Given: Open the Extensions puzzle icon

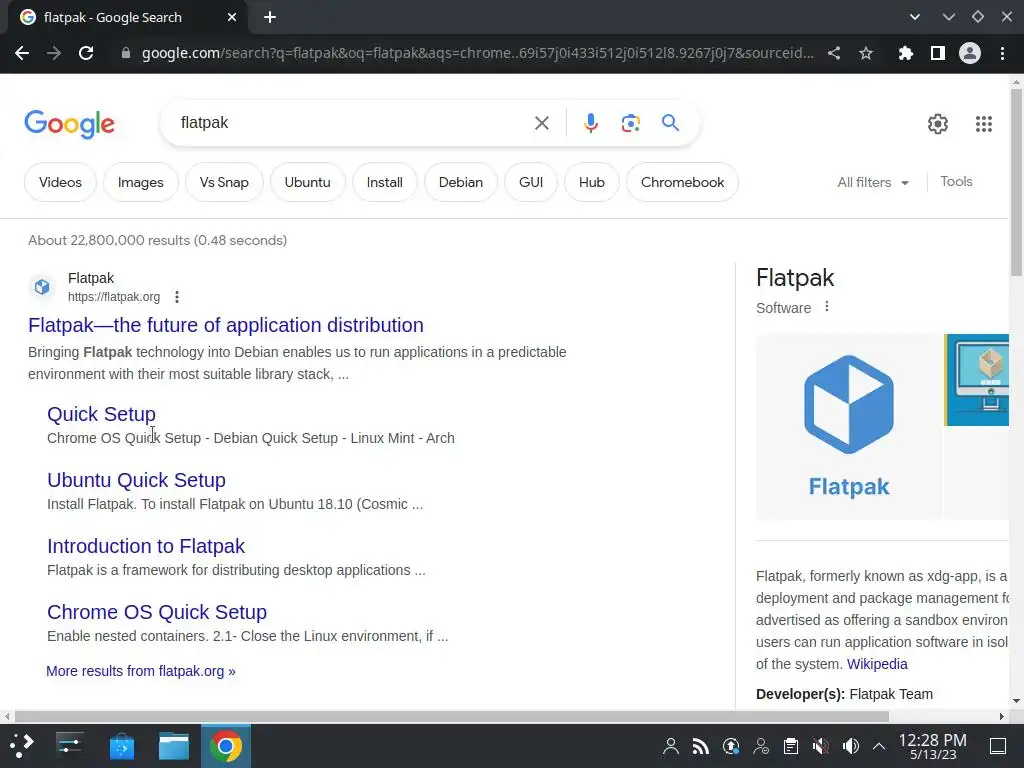Looking at the screenshot, I should coord(905,54).
